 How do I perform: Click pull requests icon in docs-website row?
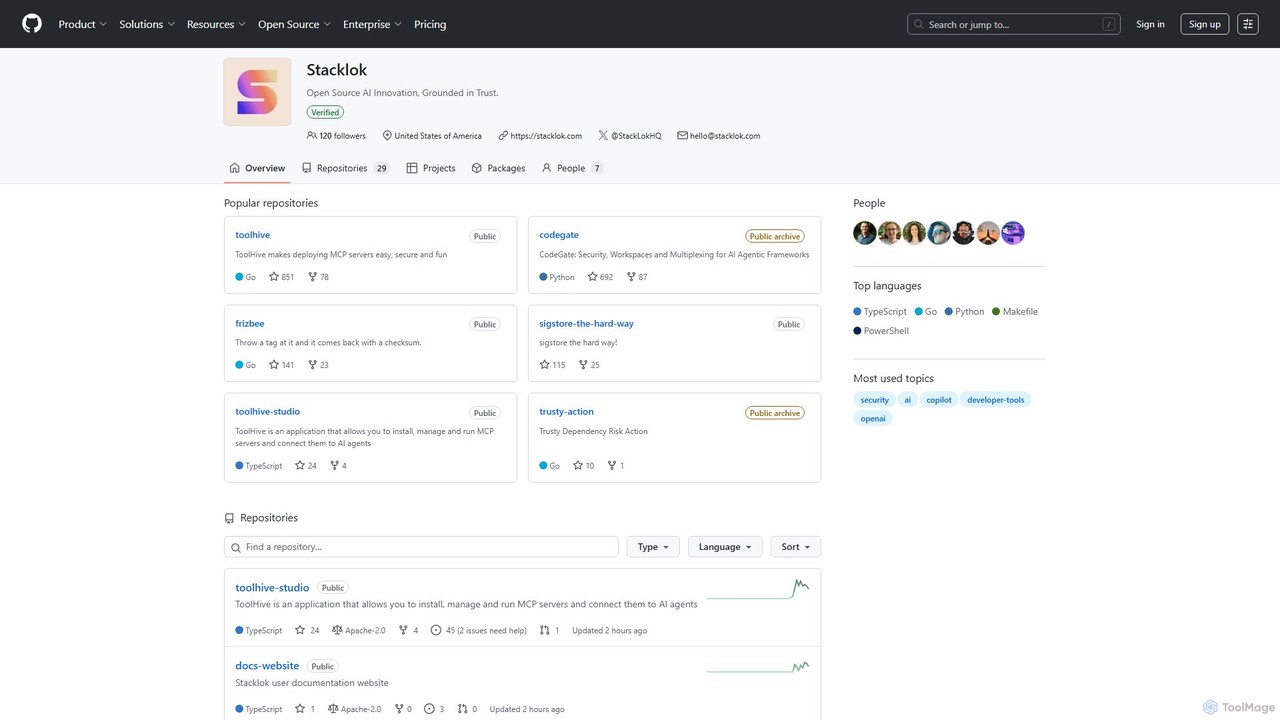coord(462,709)
